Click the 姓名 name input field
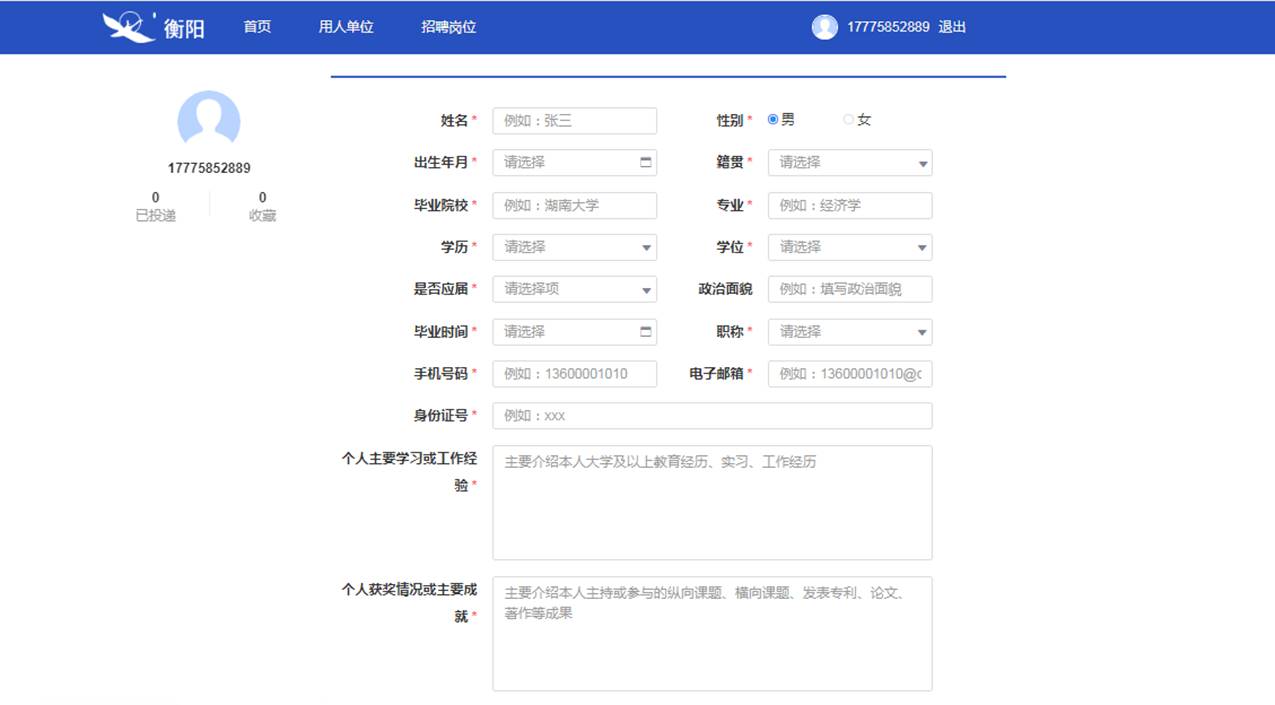The image size is (1275, 705). pos(573,119)
